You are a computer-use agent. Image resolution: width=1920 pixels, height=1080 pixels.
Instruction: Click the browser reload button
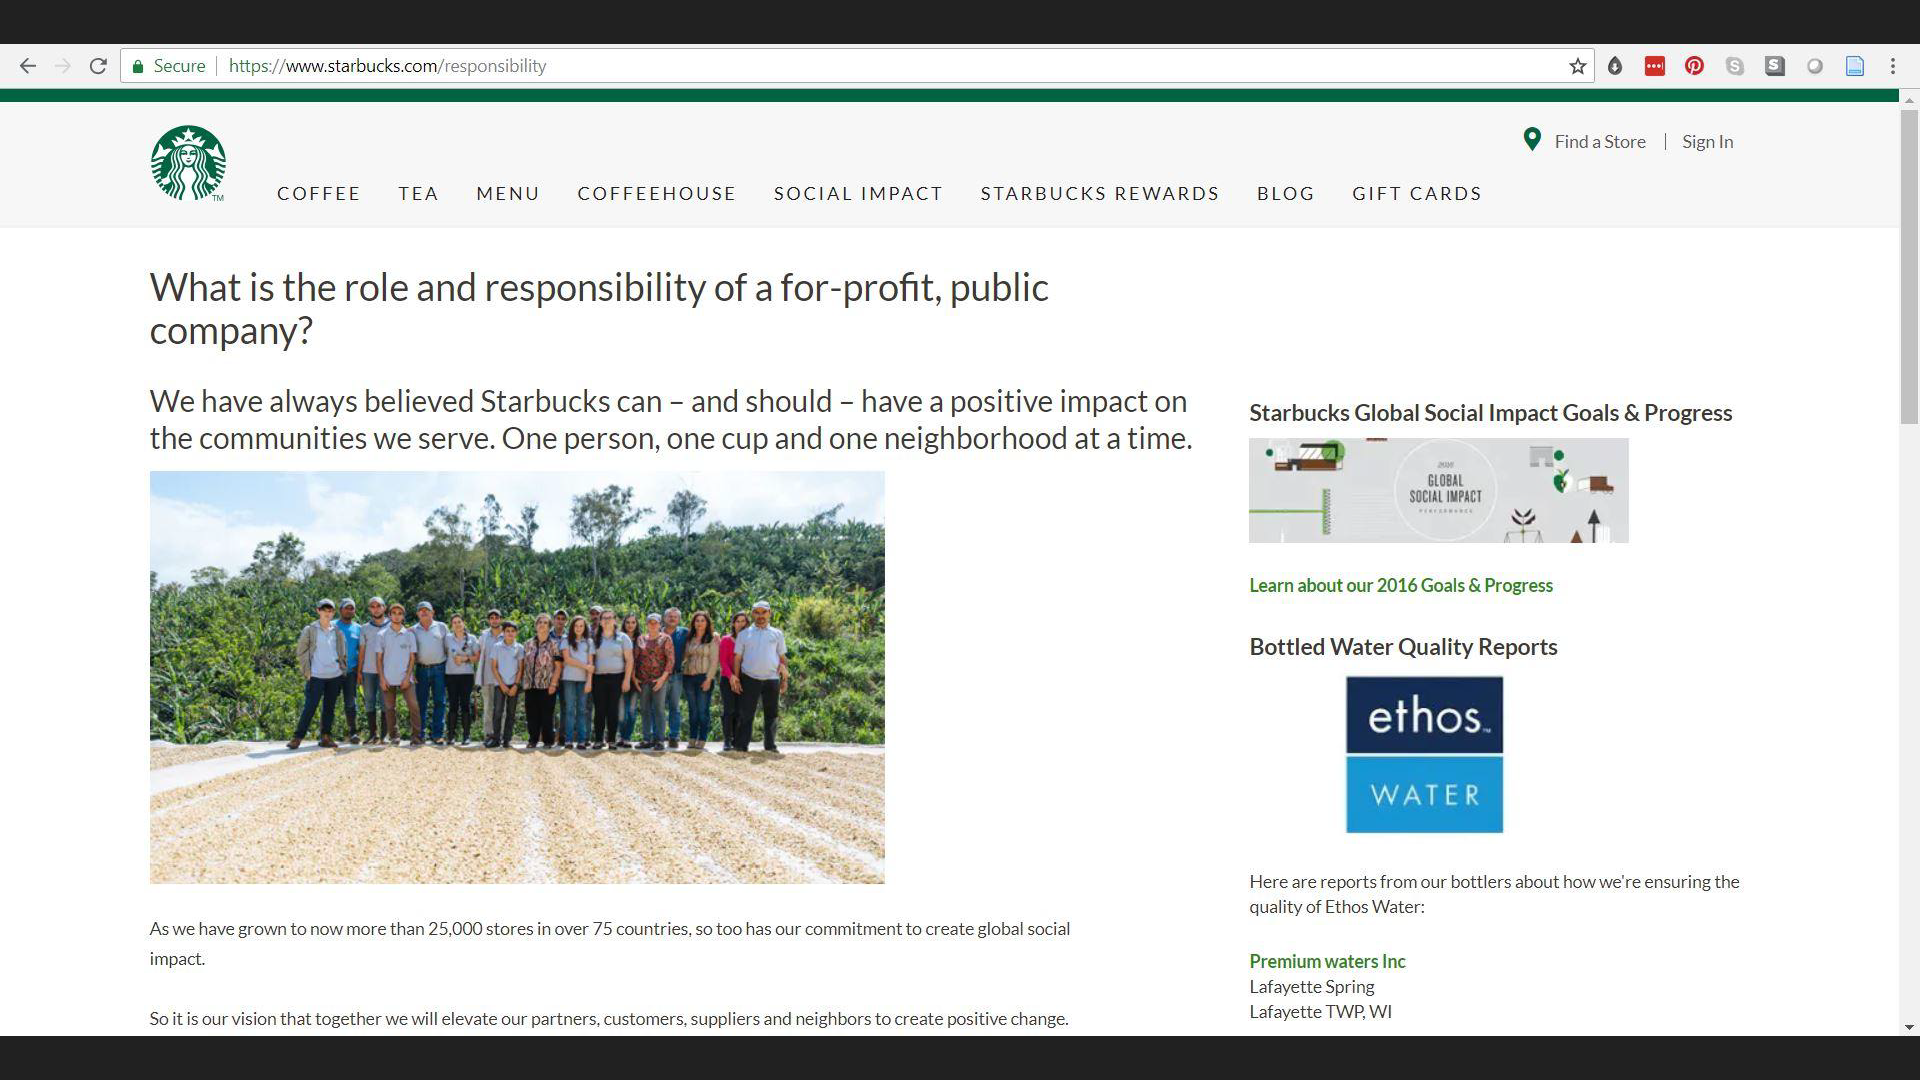pos(98,66)
